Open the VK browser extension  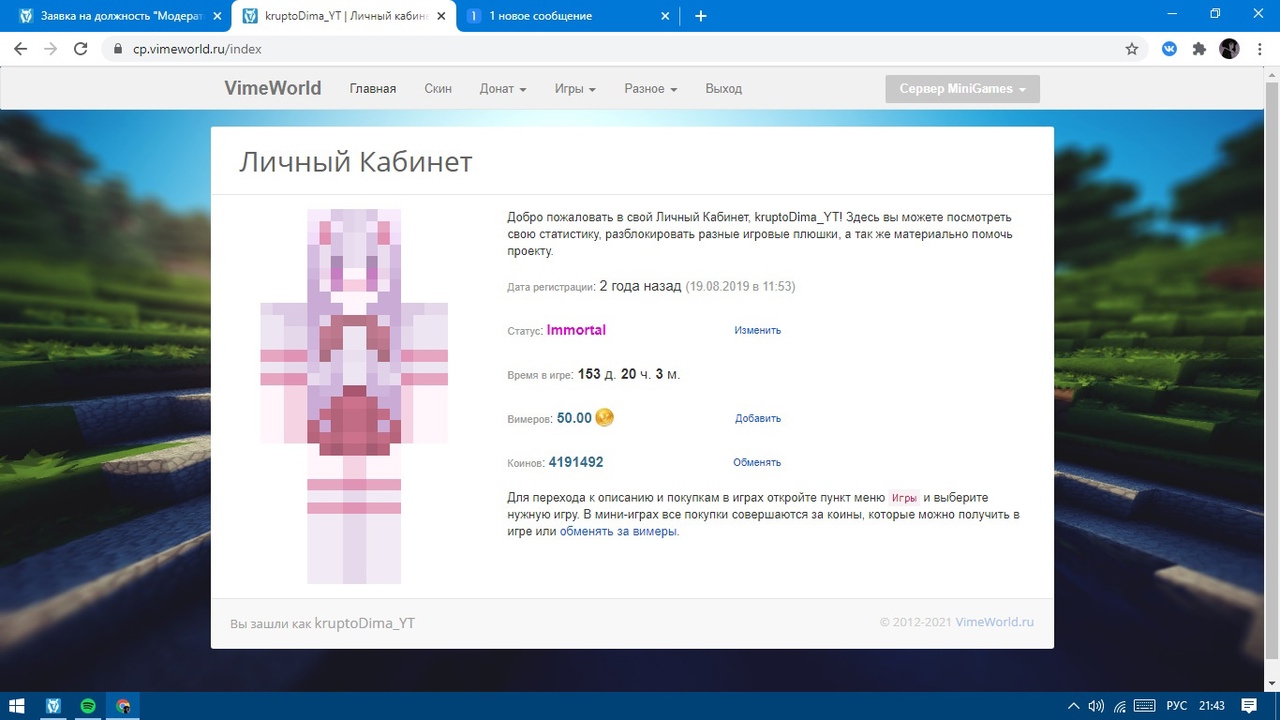tap(1169, 48)
